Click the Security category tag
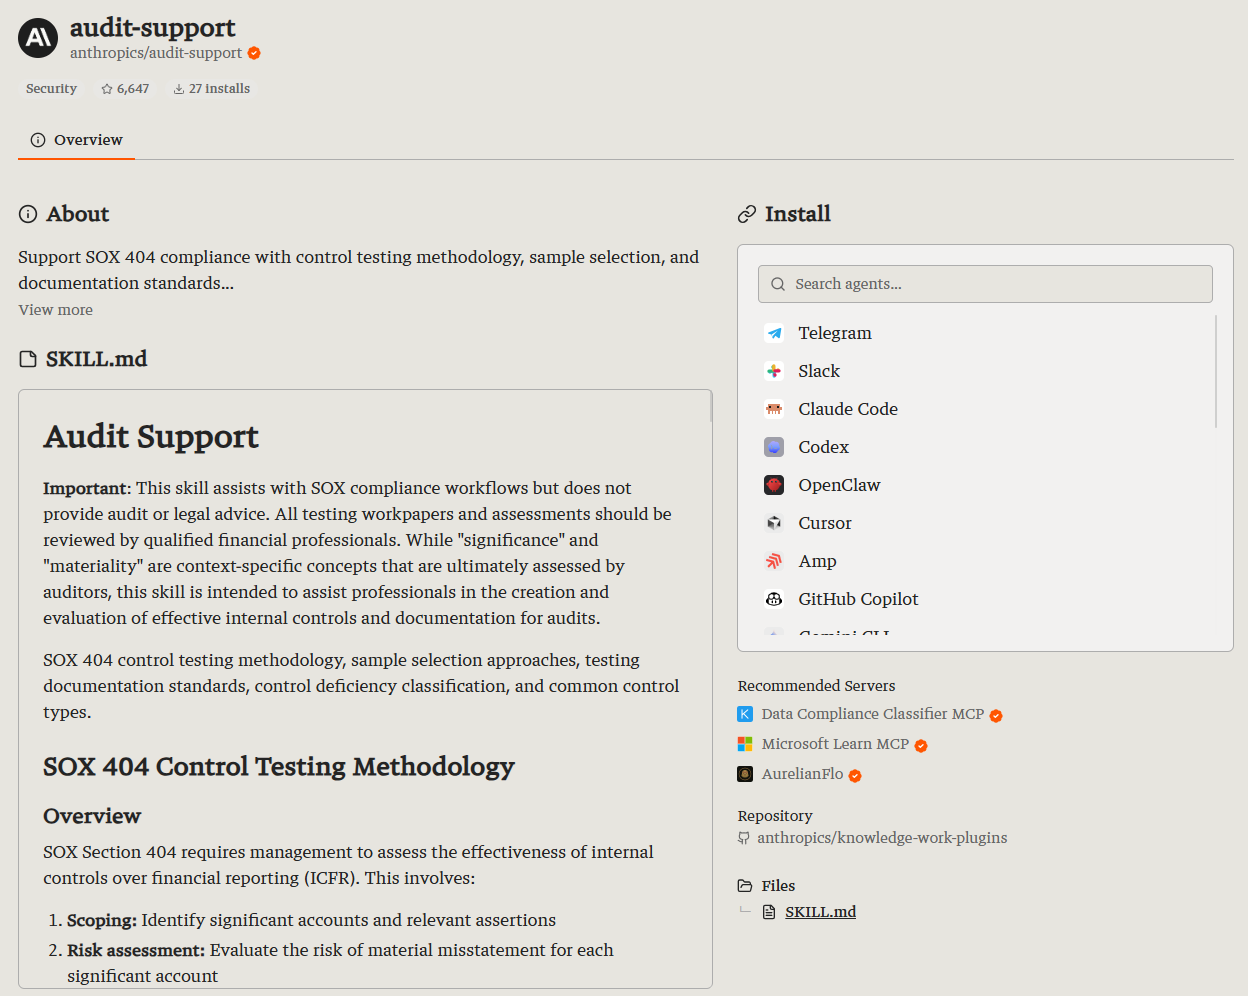Image resolution: width=1248 pixels, height=996 pixels. 51,89
